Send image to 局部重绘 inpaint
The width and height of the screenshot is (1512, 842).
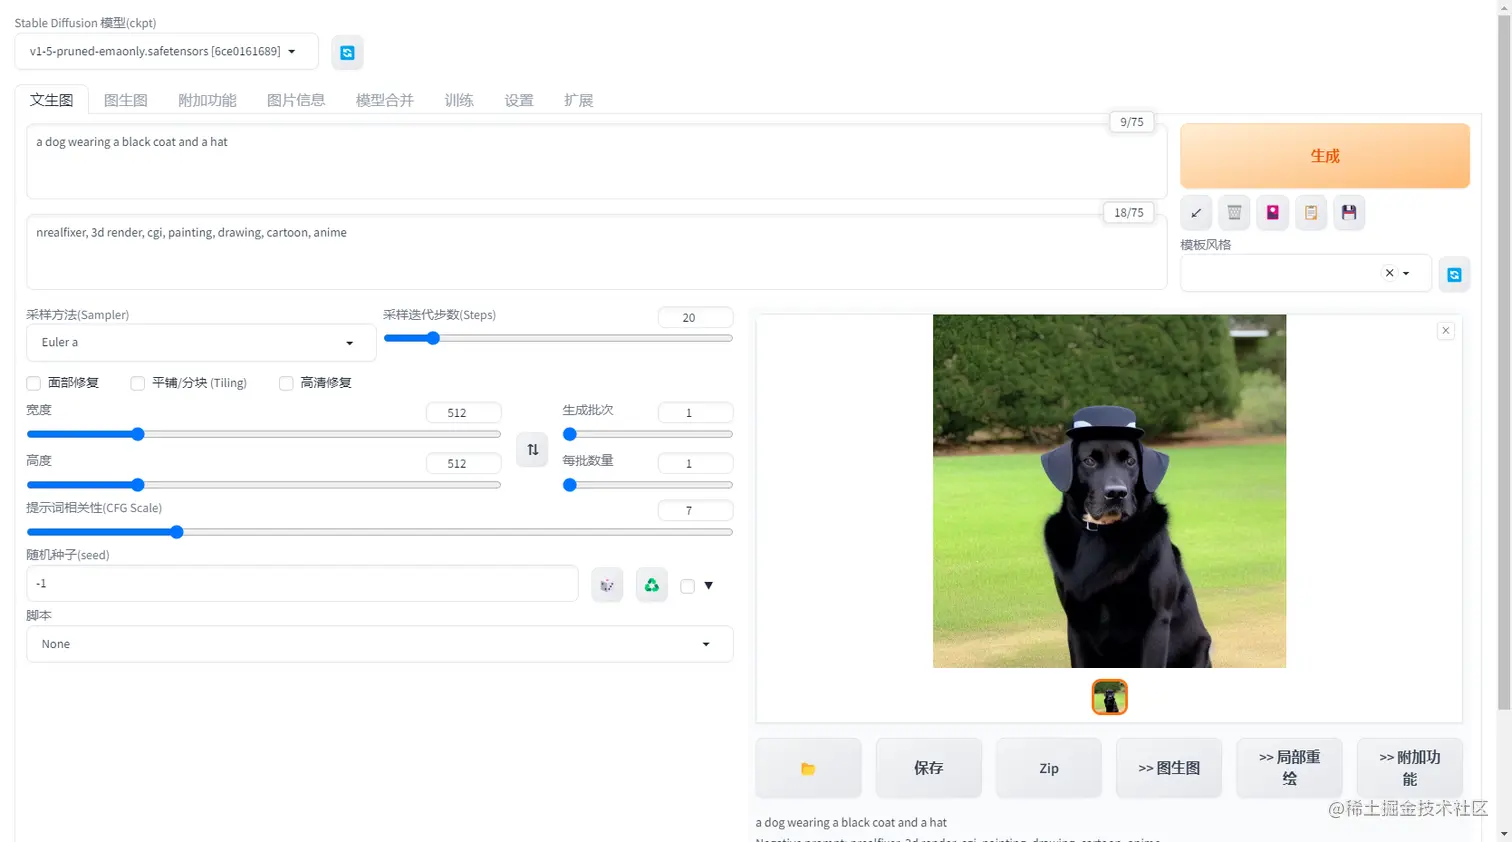click(1289, 768)
